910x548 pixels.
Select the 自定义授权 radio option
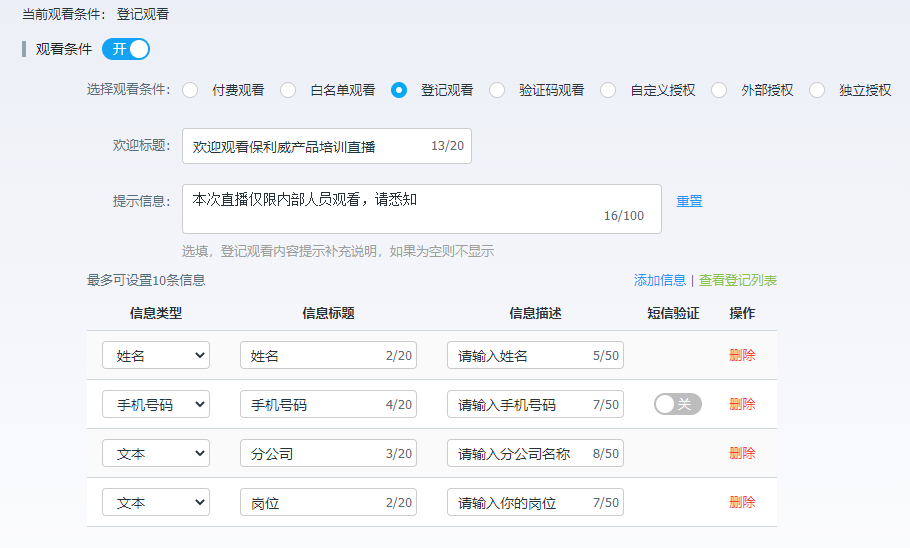608,90
